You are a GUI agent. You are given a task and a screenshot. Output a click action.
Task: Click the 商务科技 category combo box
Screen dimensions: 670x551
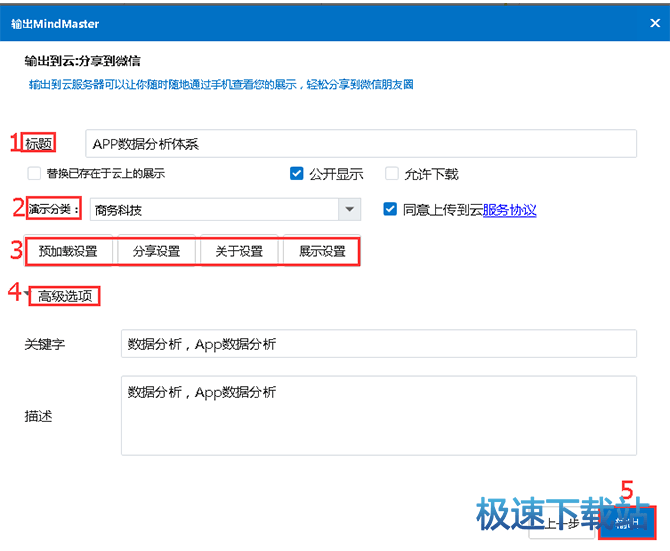pos(225,209)
